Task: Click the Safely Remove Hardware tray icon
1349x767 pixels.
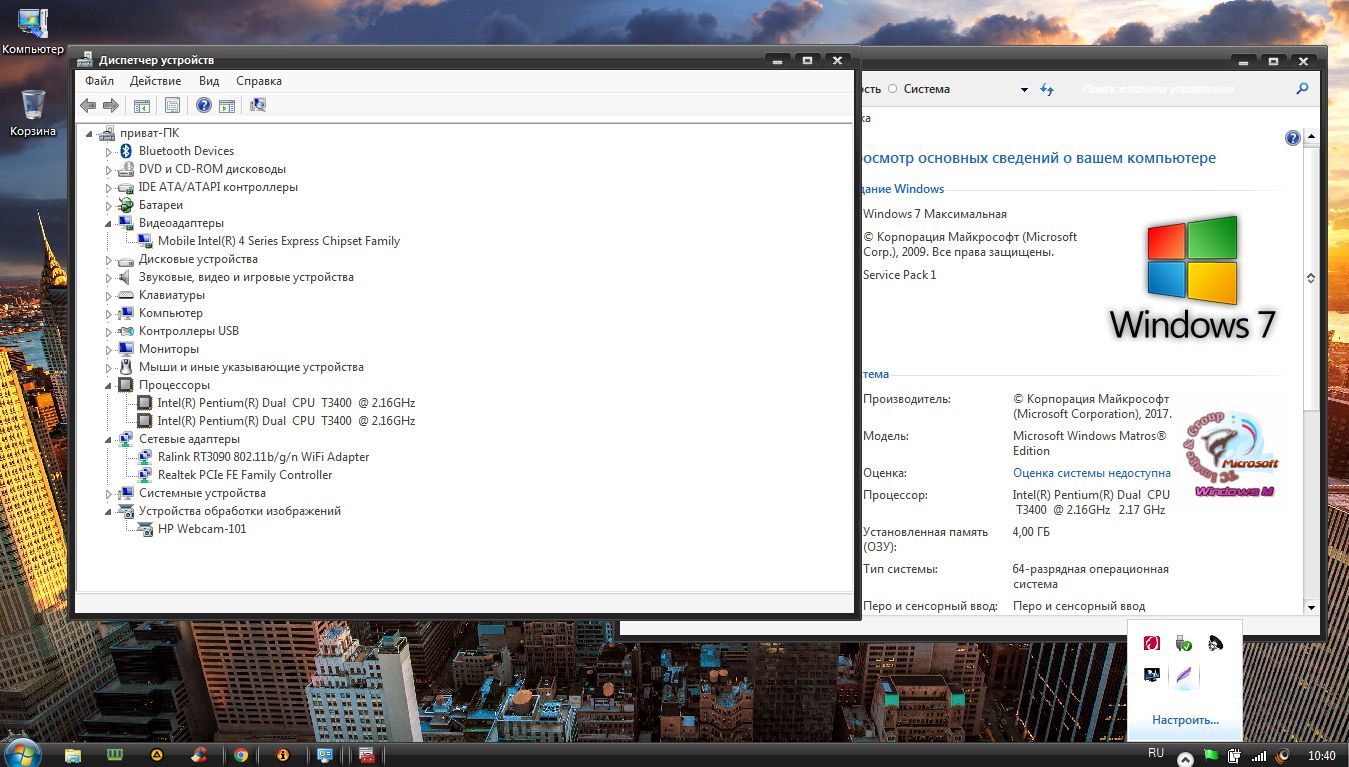Action: (1183, 643)
